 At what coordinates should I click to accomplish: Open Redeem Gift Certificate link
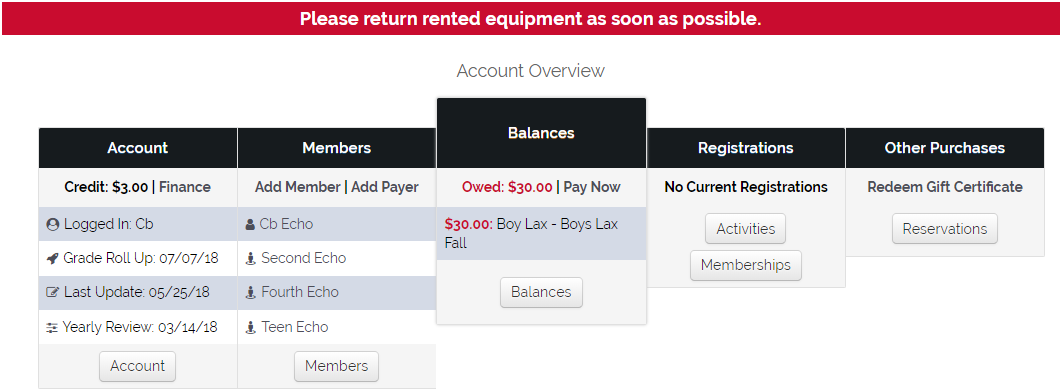(x=945, y=187)
